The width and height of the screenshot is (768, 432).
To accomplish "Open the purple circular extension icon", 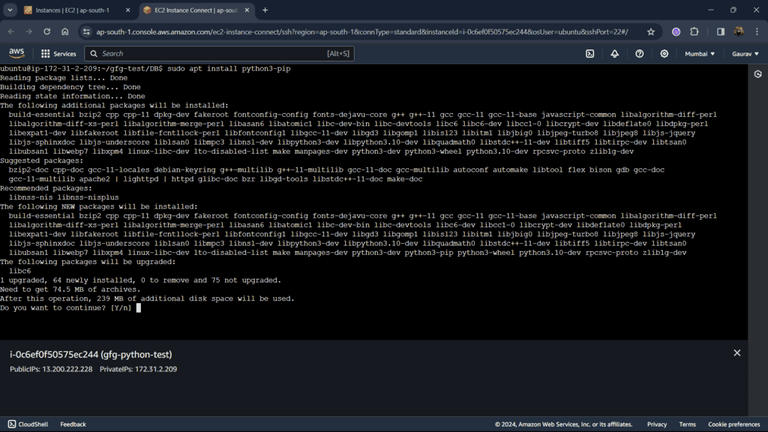I will [x=676, y=32].
